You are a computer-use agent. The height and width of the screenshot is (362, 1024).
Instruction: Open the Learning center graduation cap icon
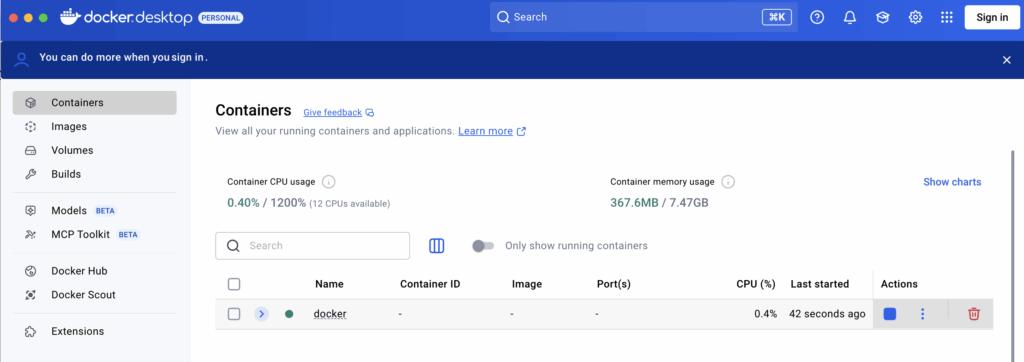pos(882,18)
